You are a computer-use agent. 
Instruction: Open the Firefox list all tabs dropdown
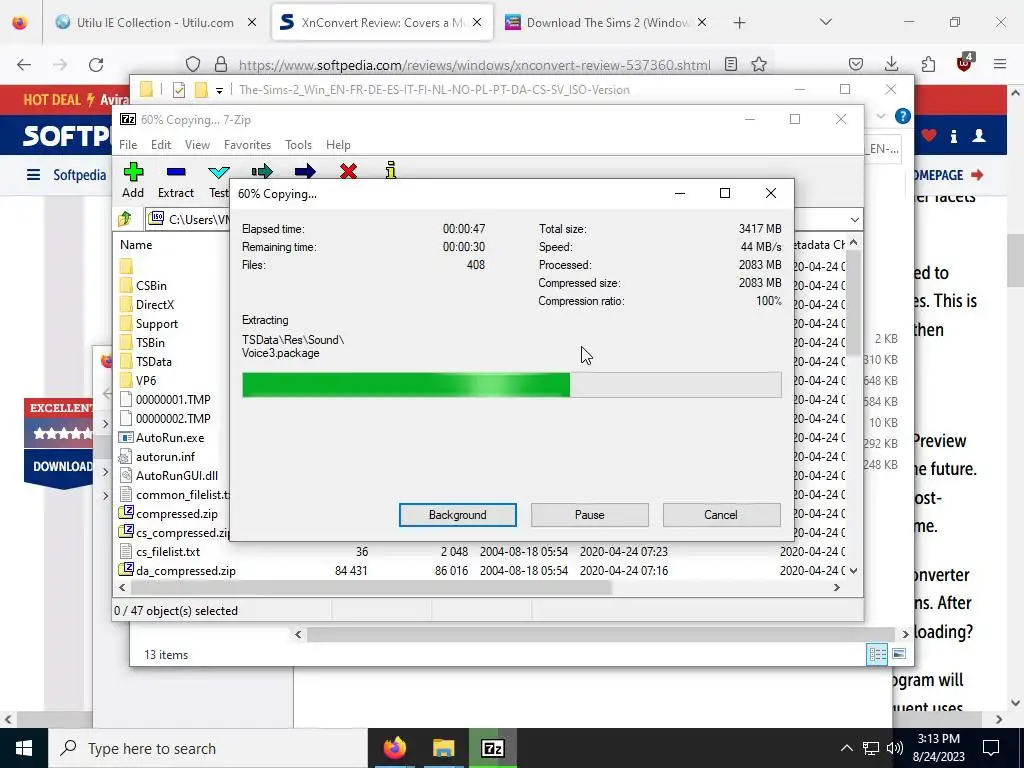[x=826, y=22]
